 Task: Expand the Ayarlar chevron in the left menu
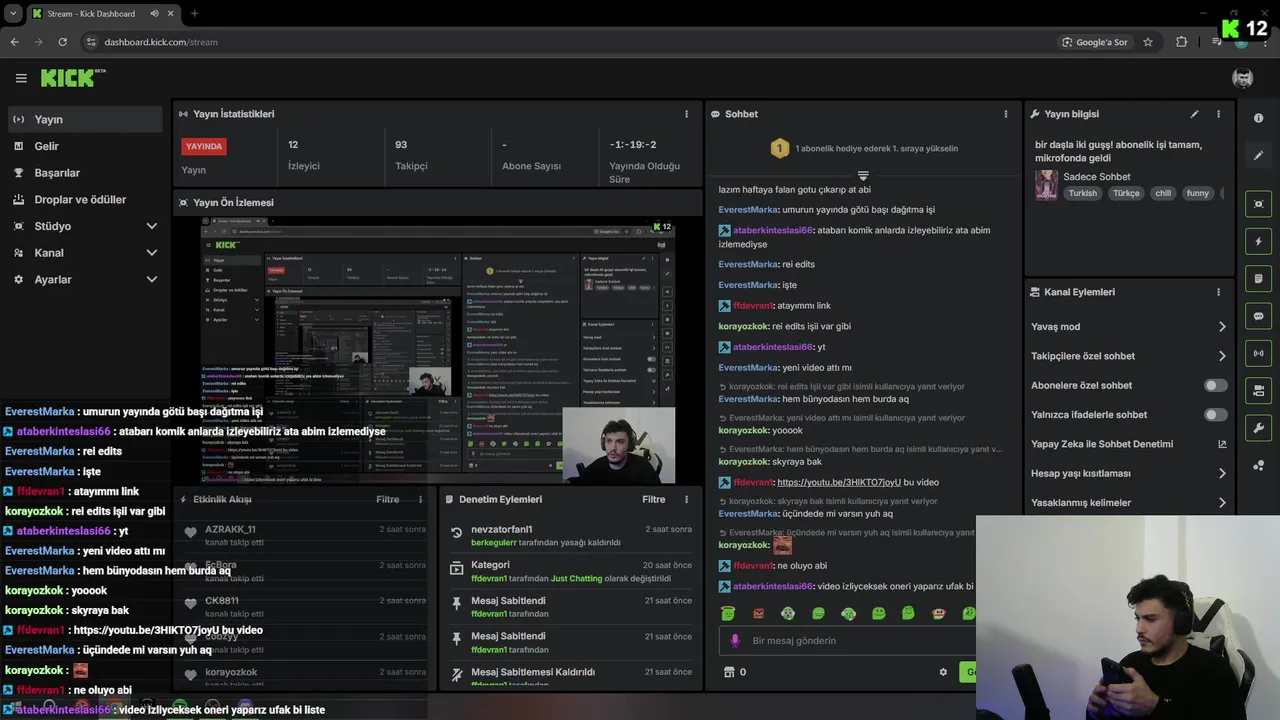(x=152, y=280)
